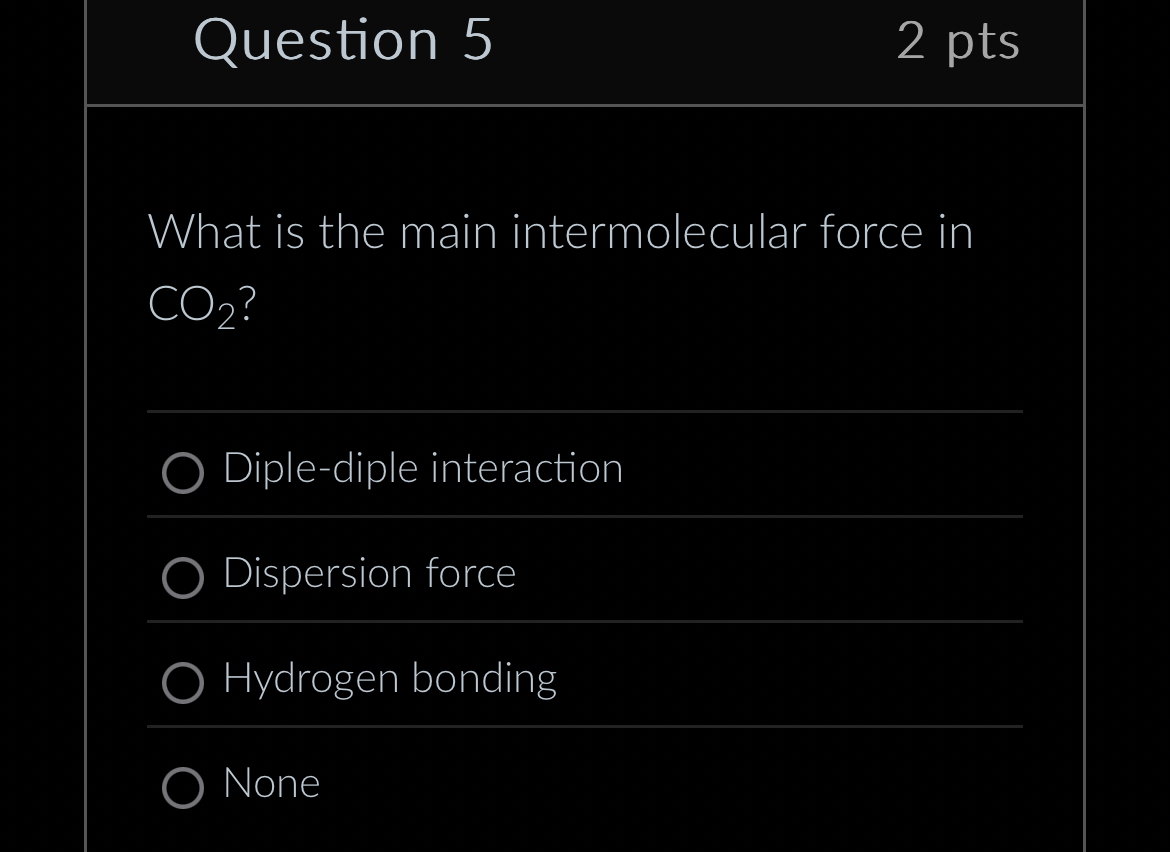Image resolution: width=1170 pixels, height=852 pixels.
Task: Click the circle before "Hydrogen bonding"
Action: click(x=184, y=683)
